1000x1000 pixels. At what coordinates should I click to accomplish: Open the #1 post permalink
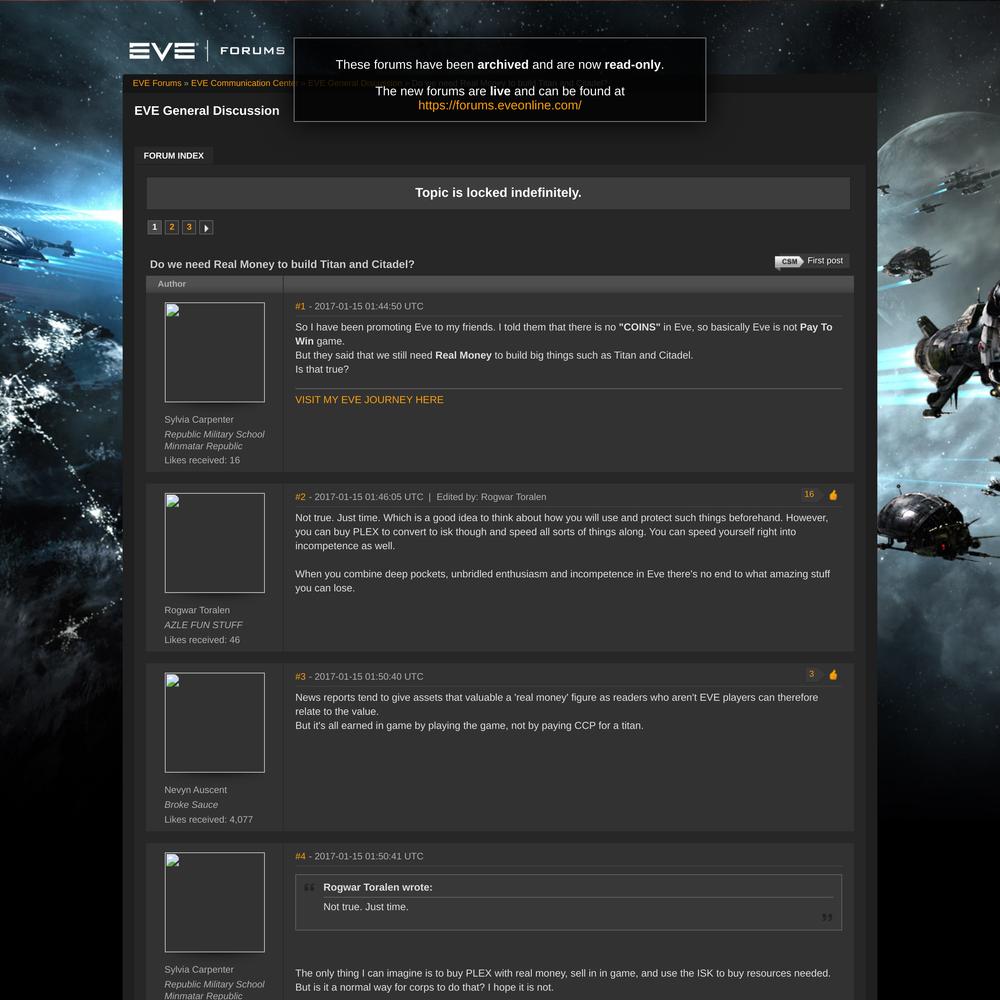tap(300, 306)
